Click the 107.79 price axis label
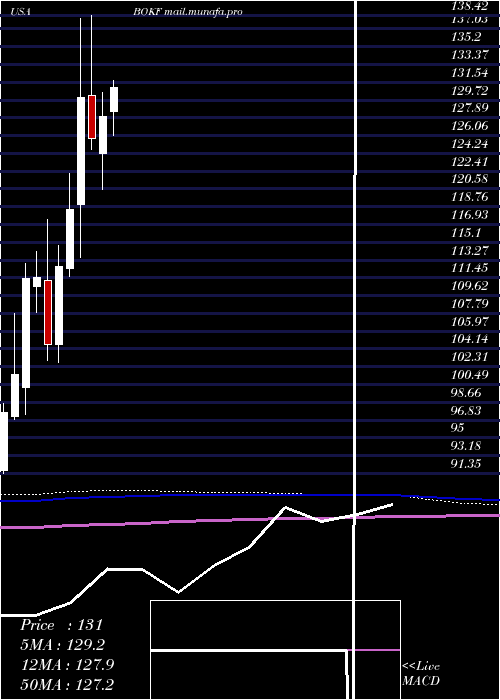 [x=470, y=304]
